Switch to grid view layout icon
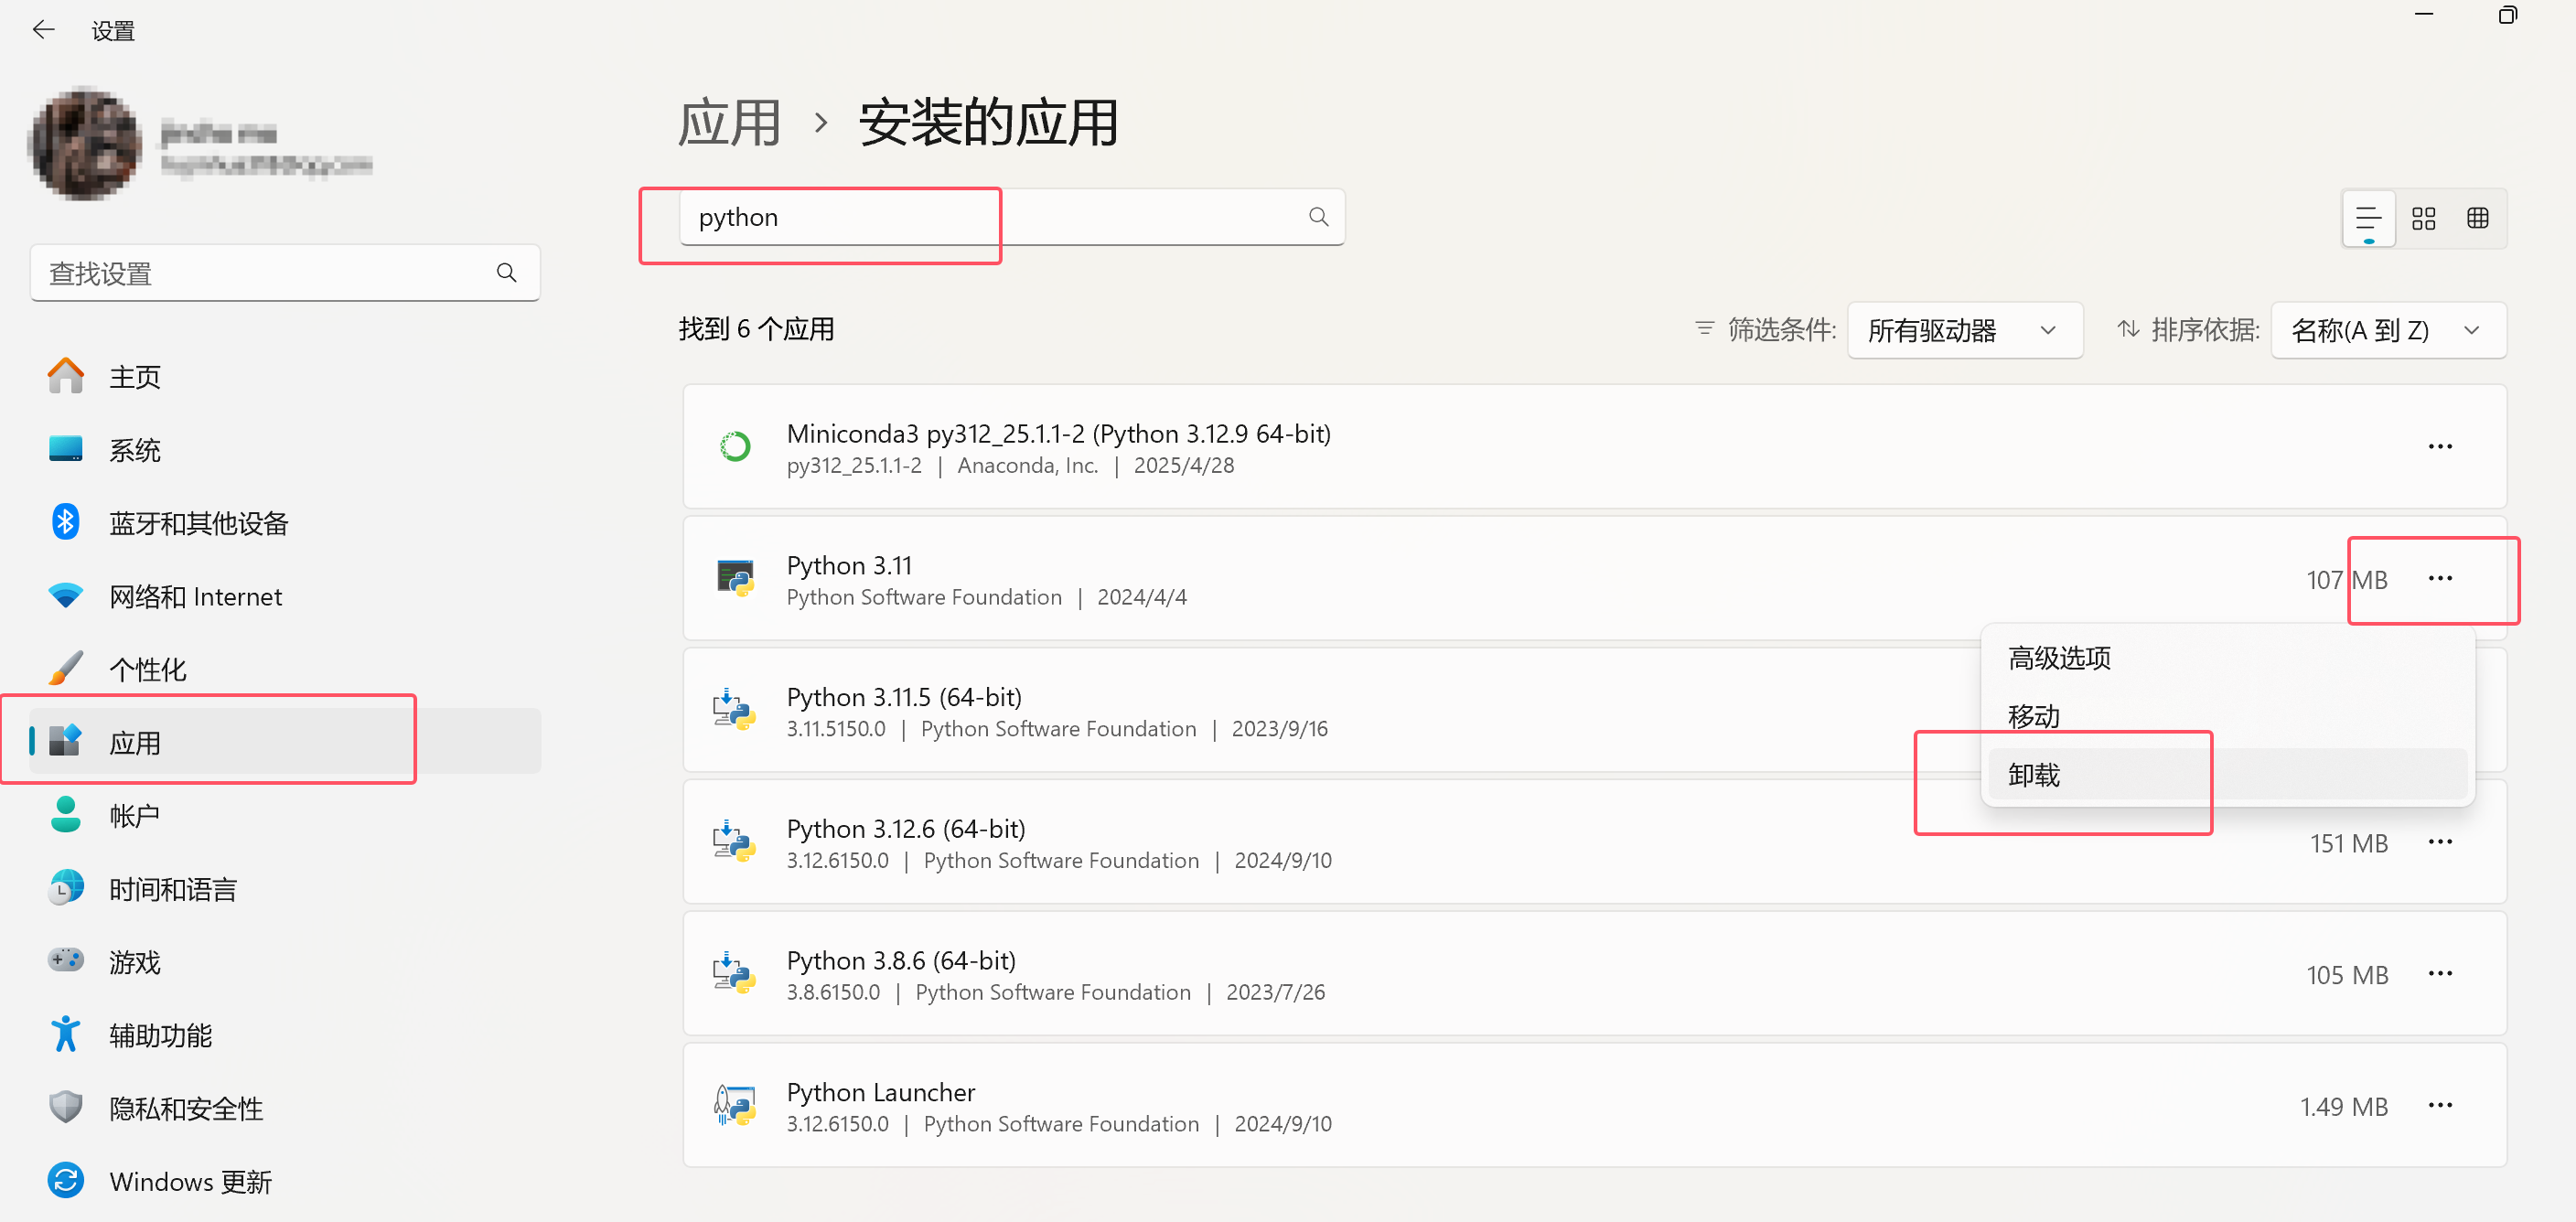Viewport: 2576px width, 1222px height. pyautogui.click(x=2423, y=218)
